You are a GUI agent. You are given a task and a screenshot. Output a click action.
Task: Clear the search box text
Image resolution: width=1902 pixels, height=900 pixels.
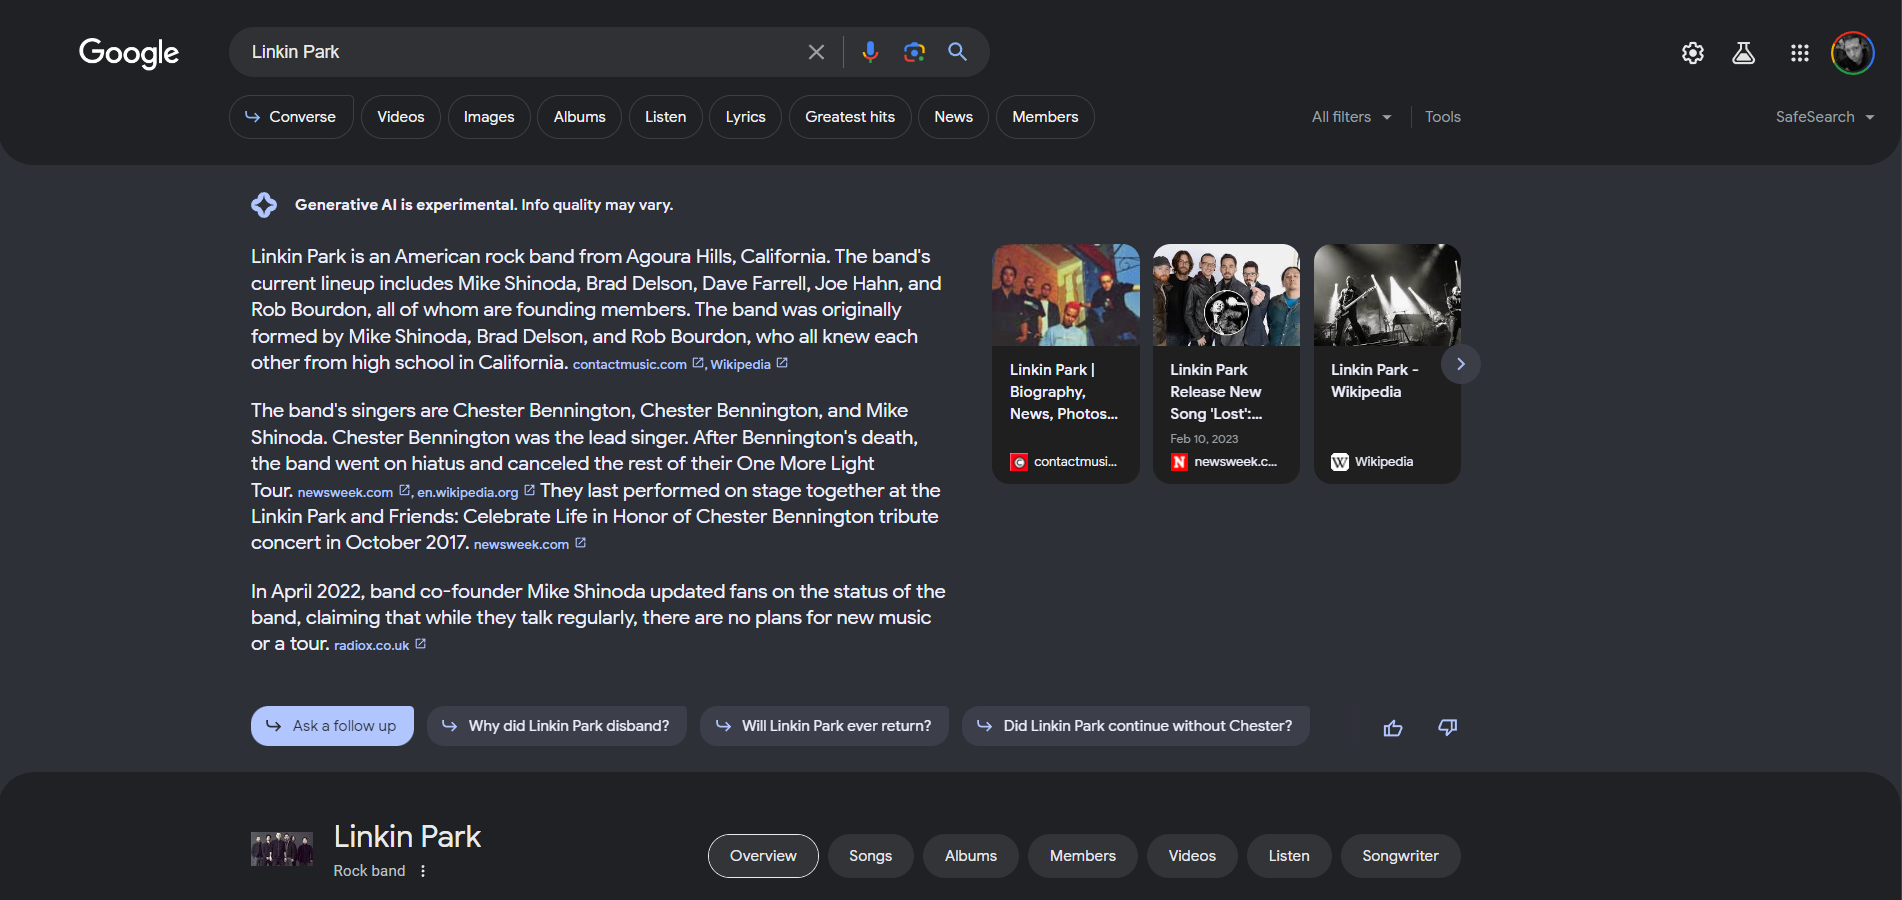(x=816, y=52)
